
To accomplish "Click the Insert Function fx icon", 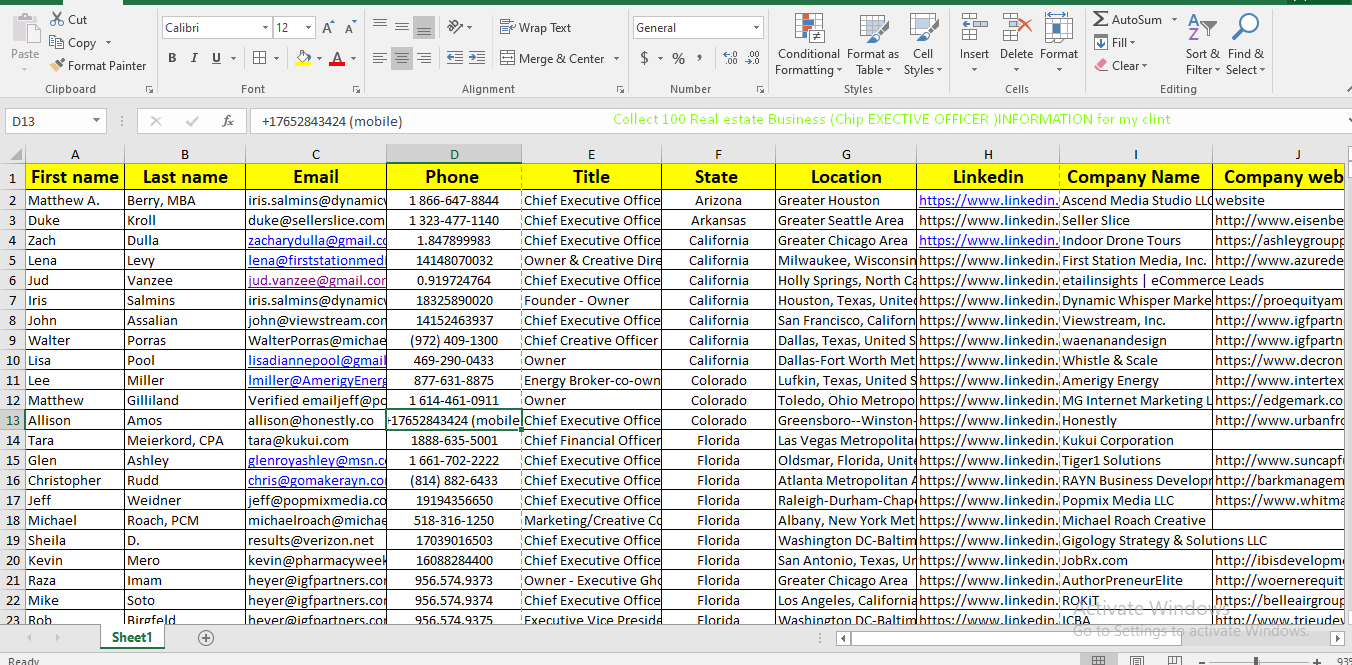I will (x=228, y=121).
